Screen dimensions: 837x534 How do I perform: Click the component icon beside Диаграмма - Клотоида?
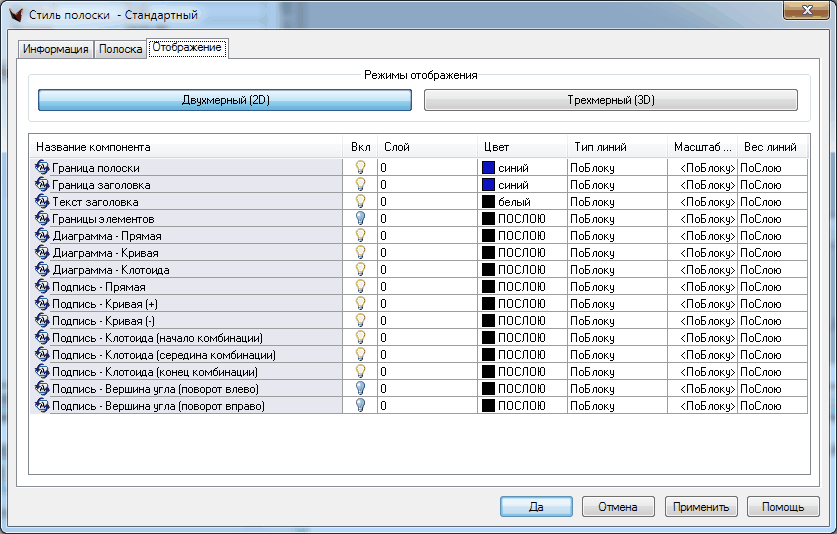tap(42, 270)
